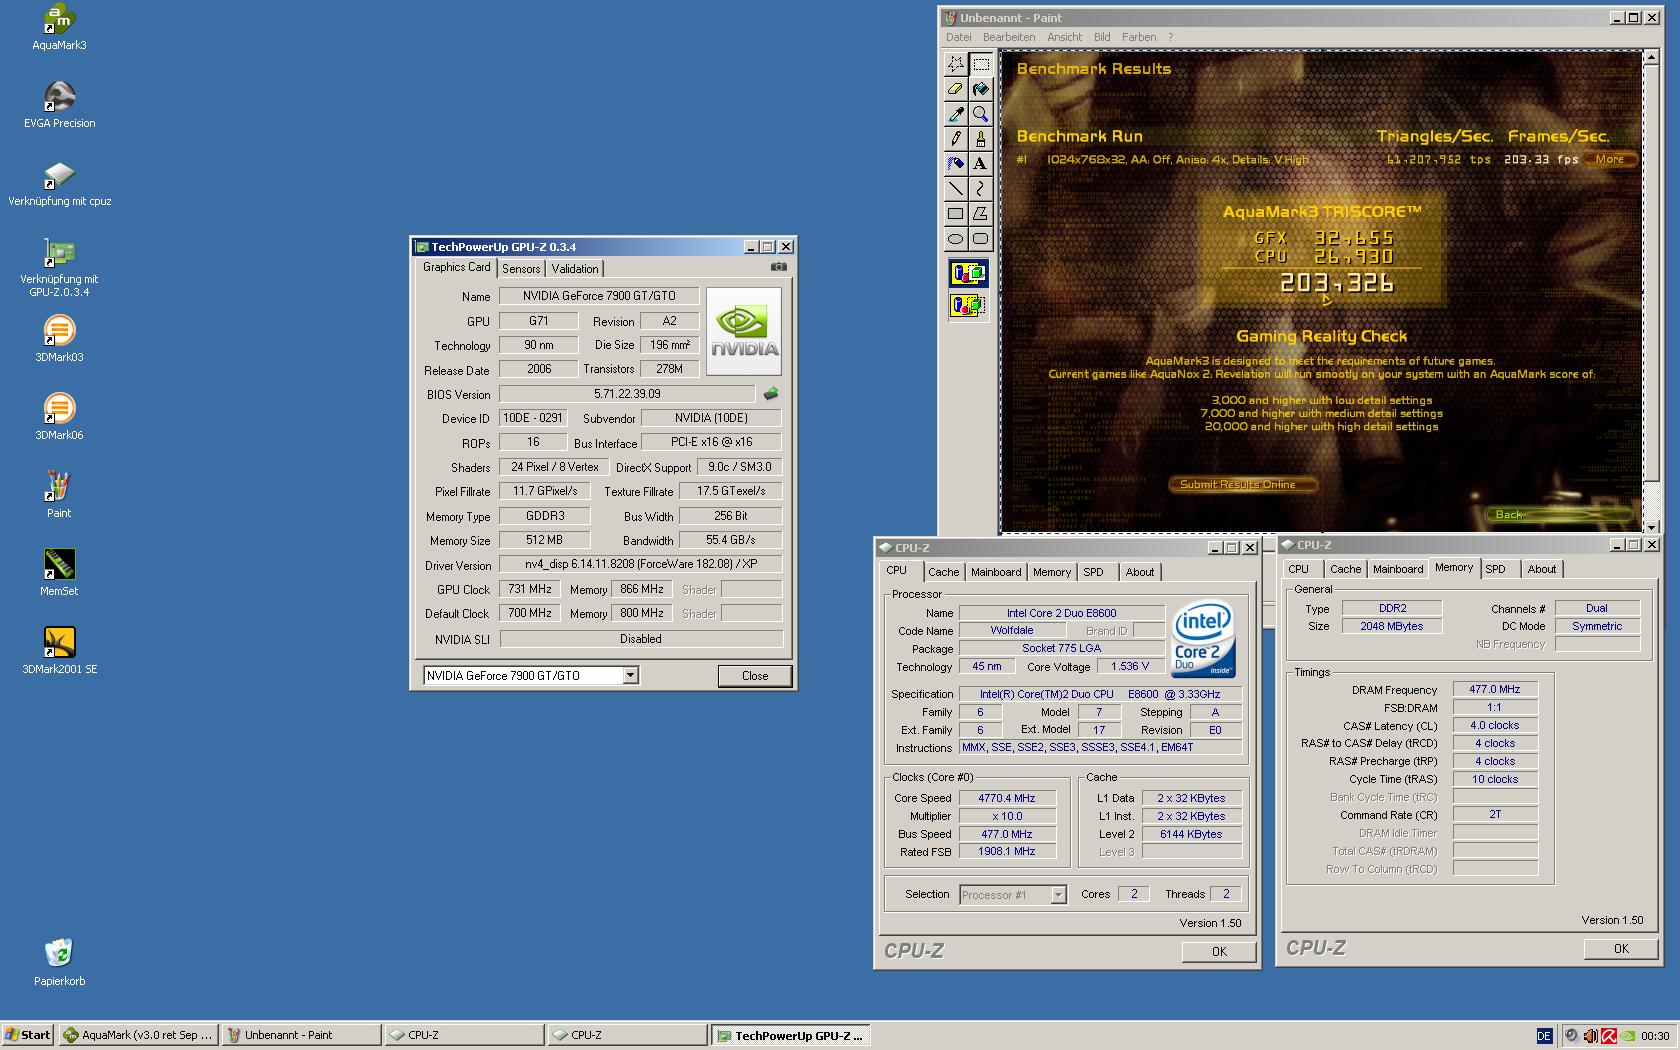Click OK in the right CPU-Z Memory window
This screenshot has width=1680, height=1050.
(1621, 949)
